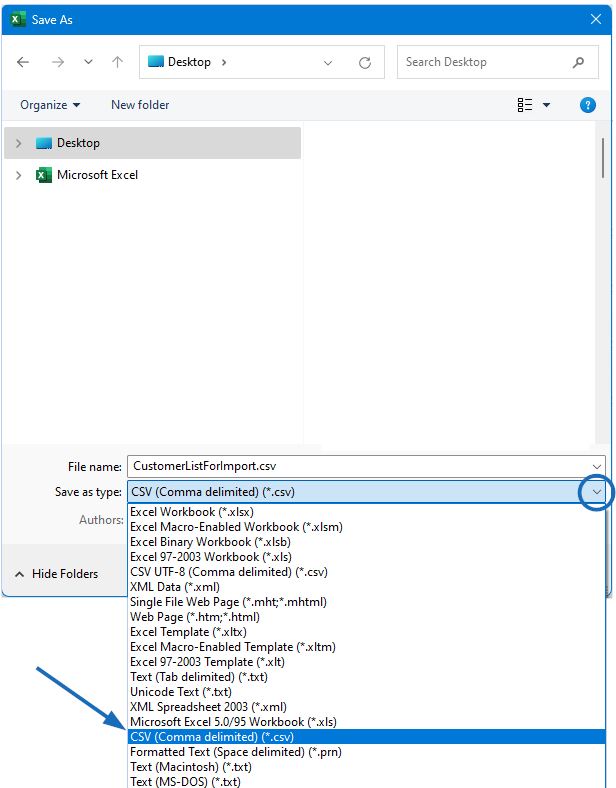The height and width of the screenshot is (788, 616).
Task: Open the File name history dropdown
Action: point(596,466)
